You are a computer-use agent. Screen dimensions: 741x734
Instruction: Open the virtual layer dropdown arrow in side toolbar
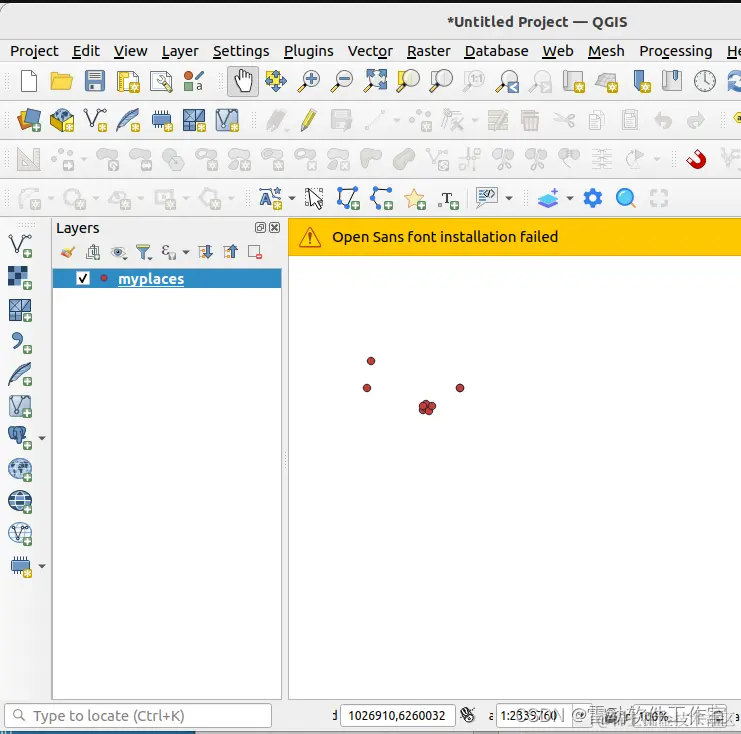(42, 566)
